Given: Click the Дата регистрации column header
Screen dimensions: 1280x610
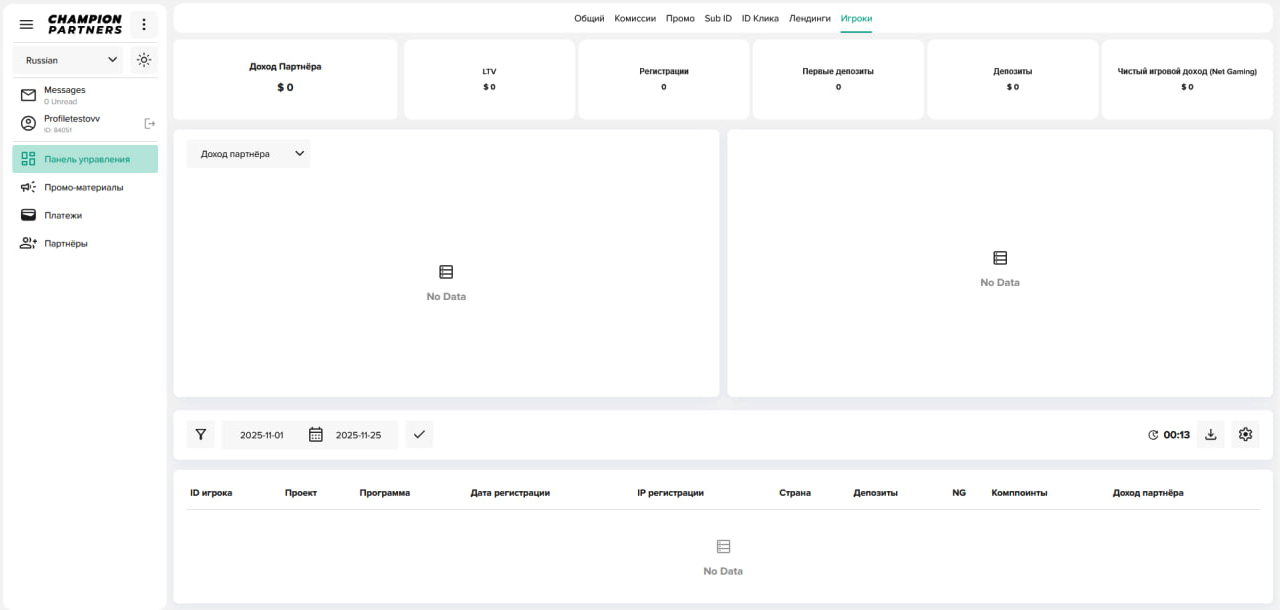Looking at the screenshot, I should 510,493.
